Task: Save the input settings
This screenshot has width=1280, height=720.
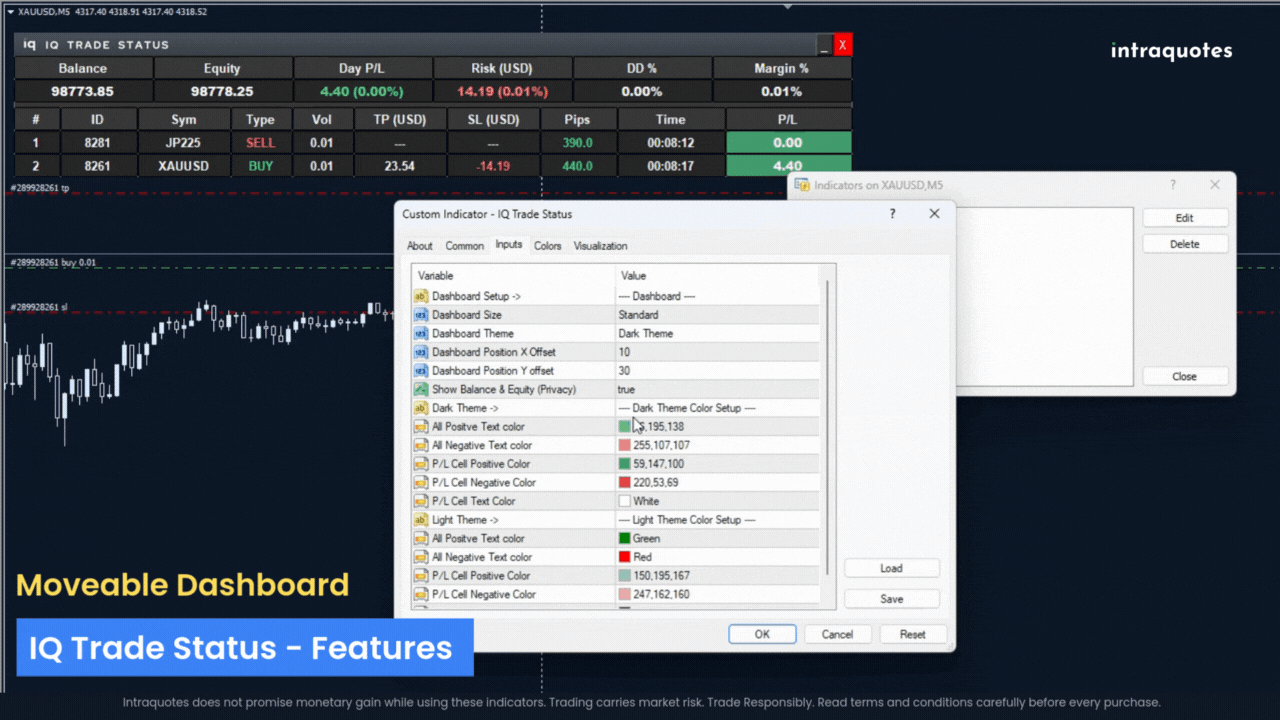Action: (892, 599)
